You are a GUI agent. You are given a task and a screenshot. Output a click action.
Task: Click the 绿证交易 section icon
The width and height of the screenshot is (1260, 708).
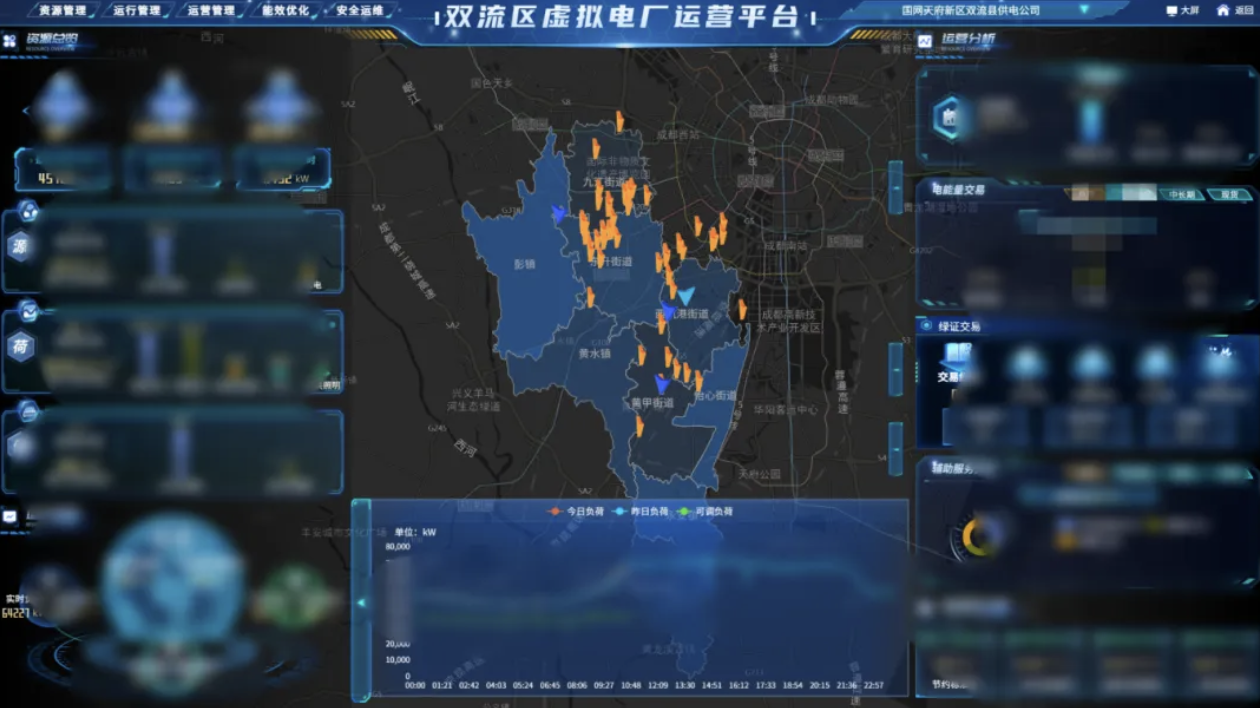(x=925, y=326)
